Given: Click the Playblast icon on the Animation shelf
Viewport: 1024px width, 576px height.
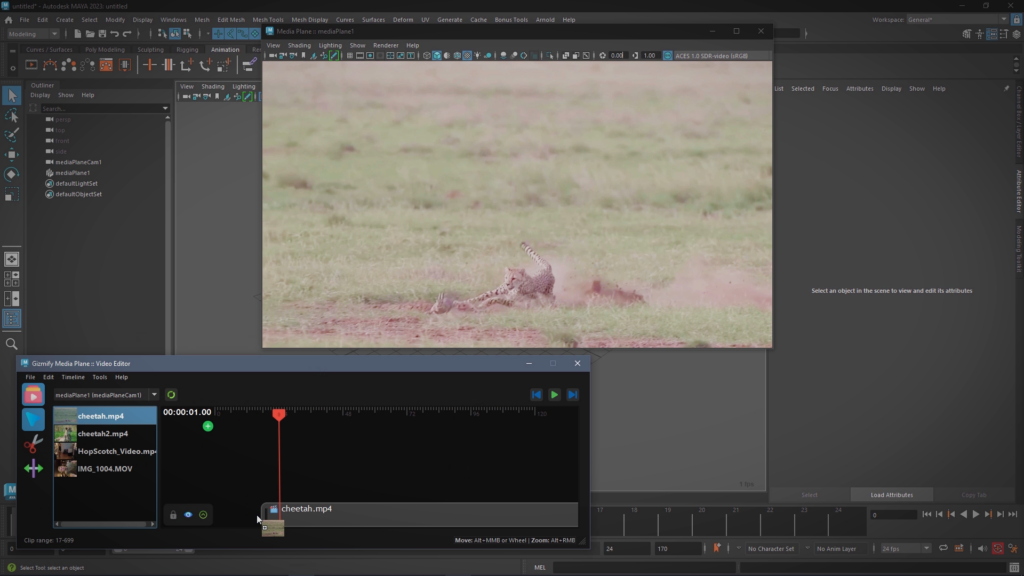Looking at the screenshot, I should (x=31, y=65).
